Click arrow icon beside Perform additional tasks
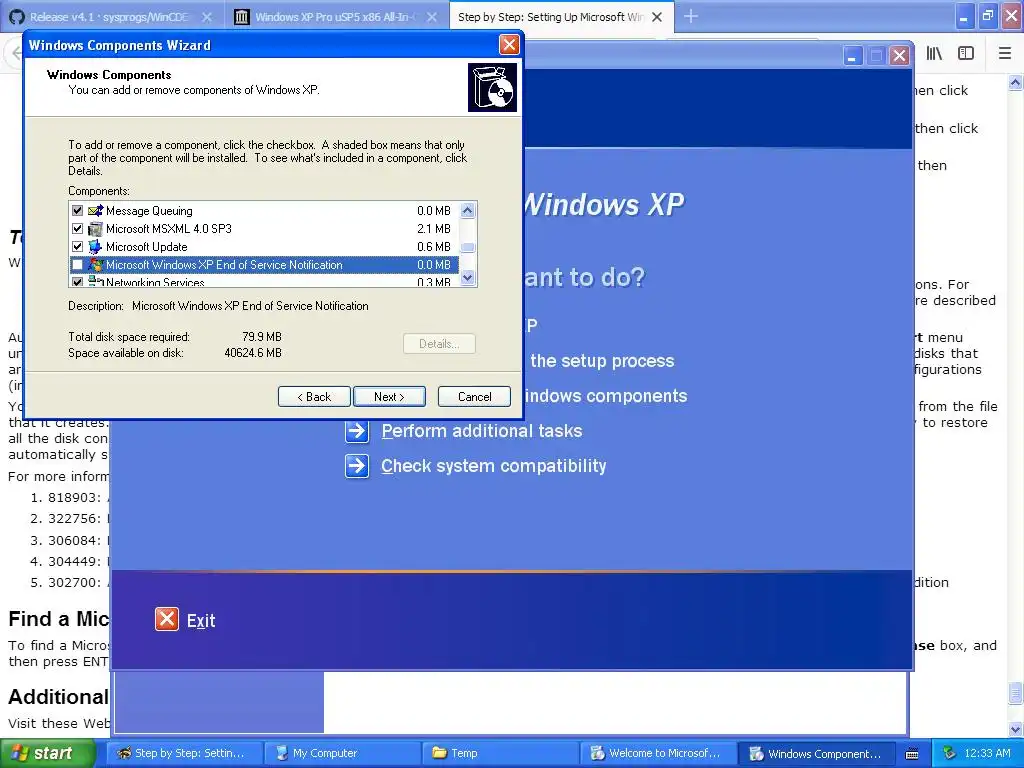This screenshot has width=1024, height=768. point(357,431)
